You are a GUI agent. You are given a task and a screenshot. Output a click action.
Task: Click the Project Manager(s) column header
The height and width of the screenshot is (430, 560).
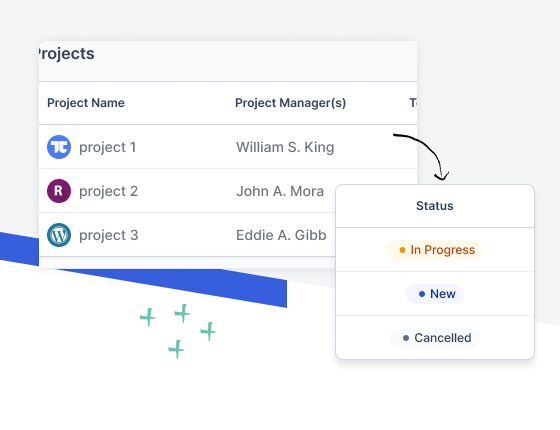point(290,103)
